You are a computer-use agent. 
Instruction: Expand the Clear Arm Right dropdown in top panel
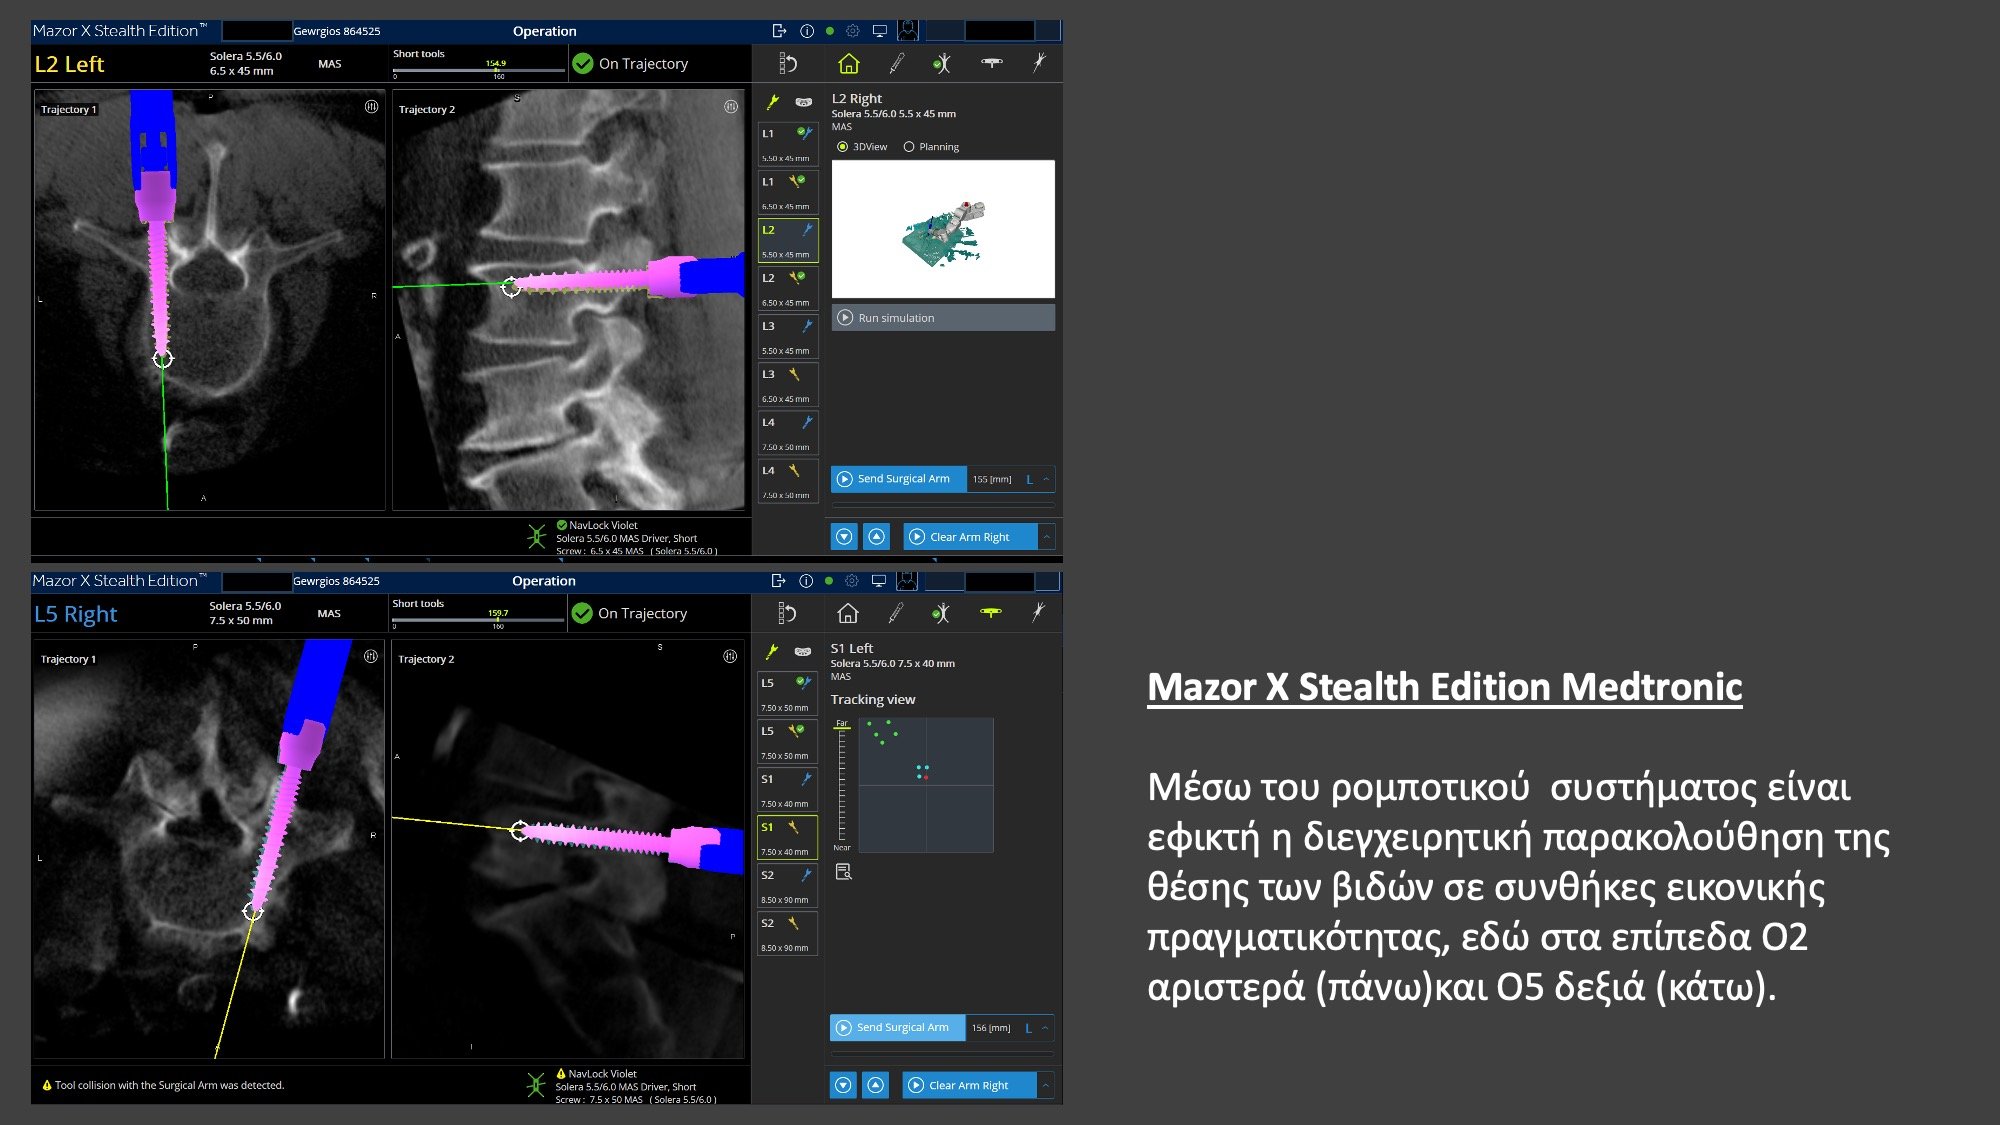click(1047, 537)
